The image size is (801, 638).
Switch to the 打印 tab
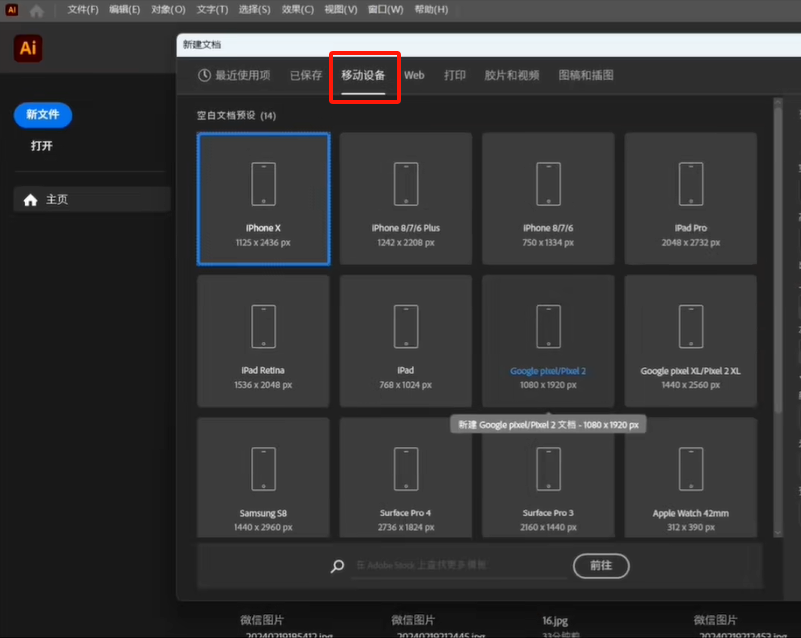point(455,76)
